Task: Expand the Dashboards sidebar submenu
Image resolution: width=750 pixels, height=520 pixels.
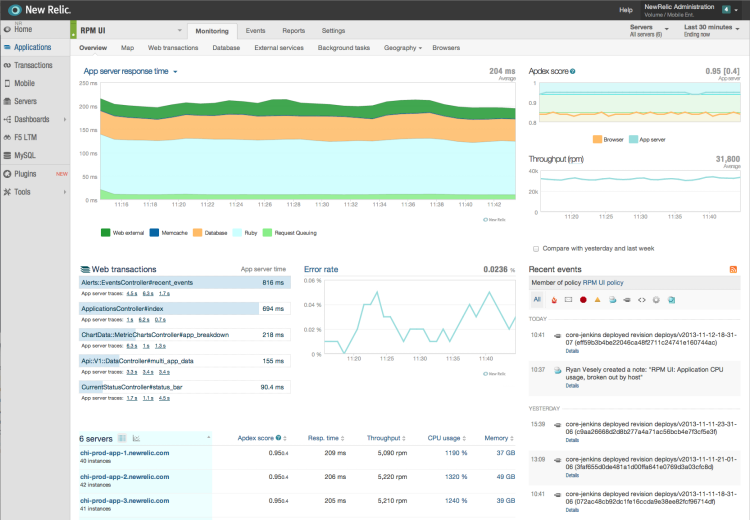Action: tap(65, 120)
